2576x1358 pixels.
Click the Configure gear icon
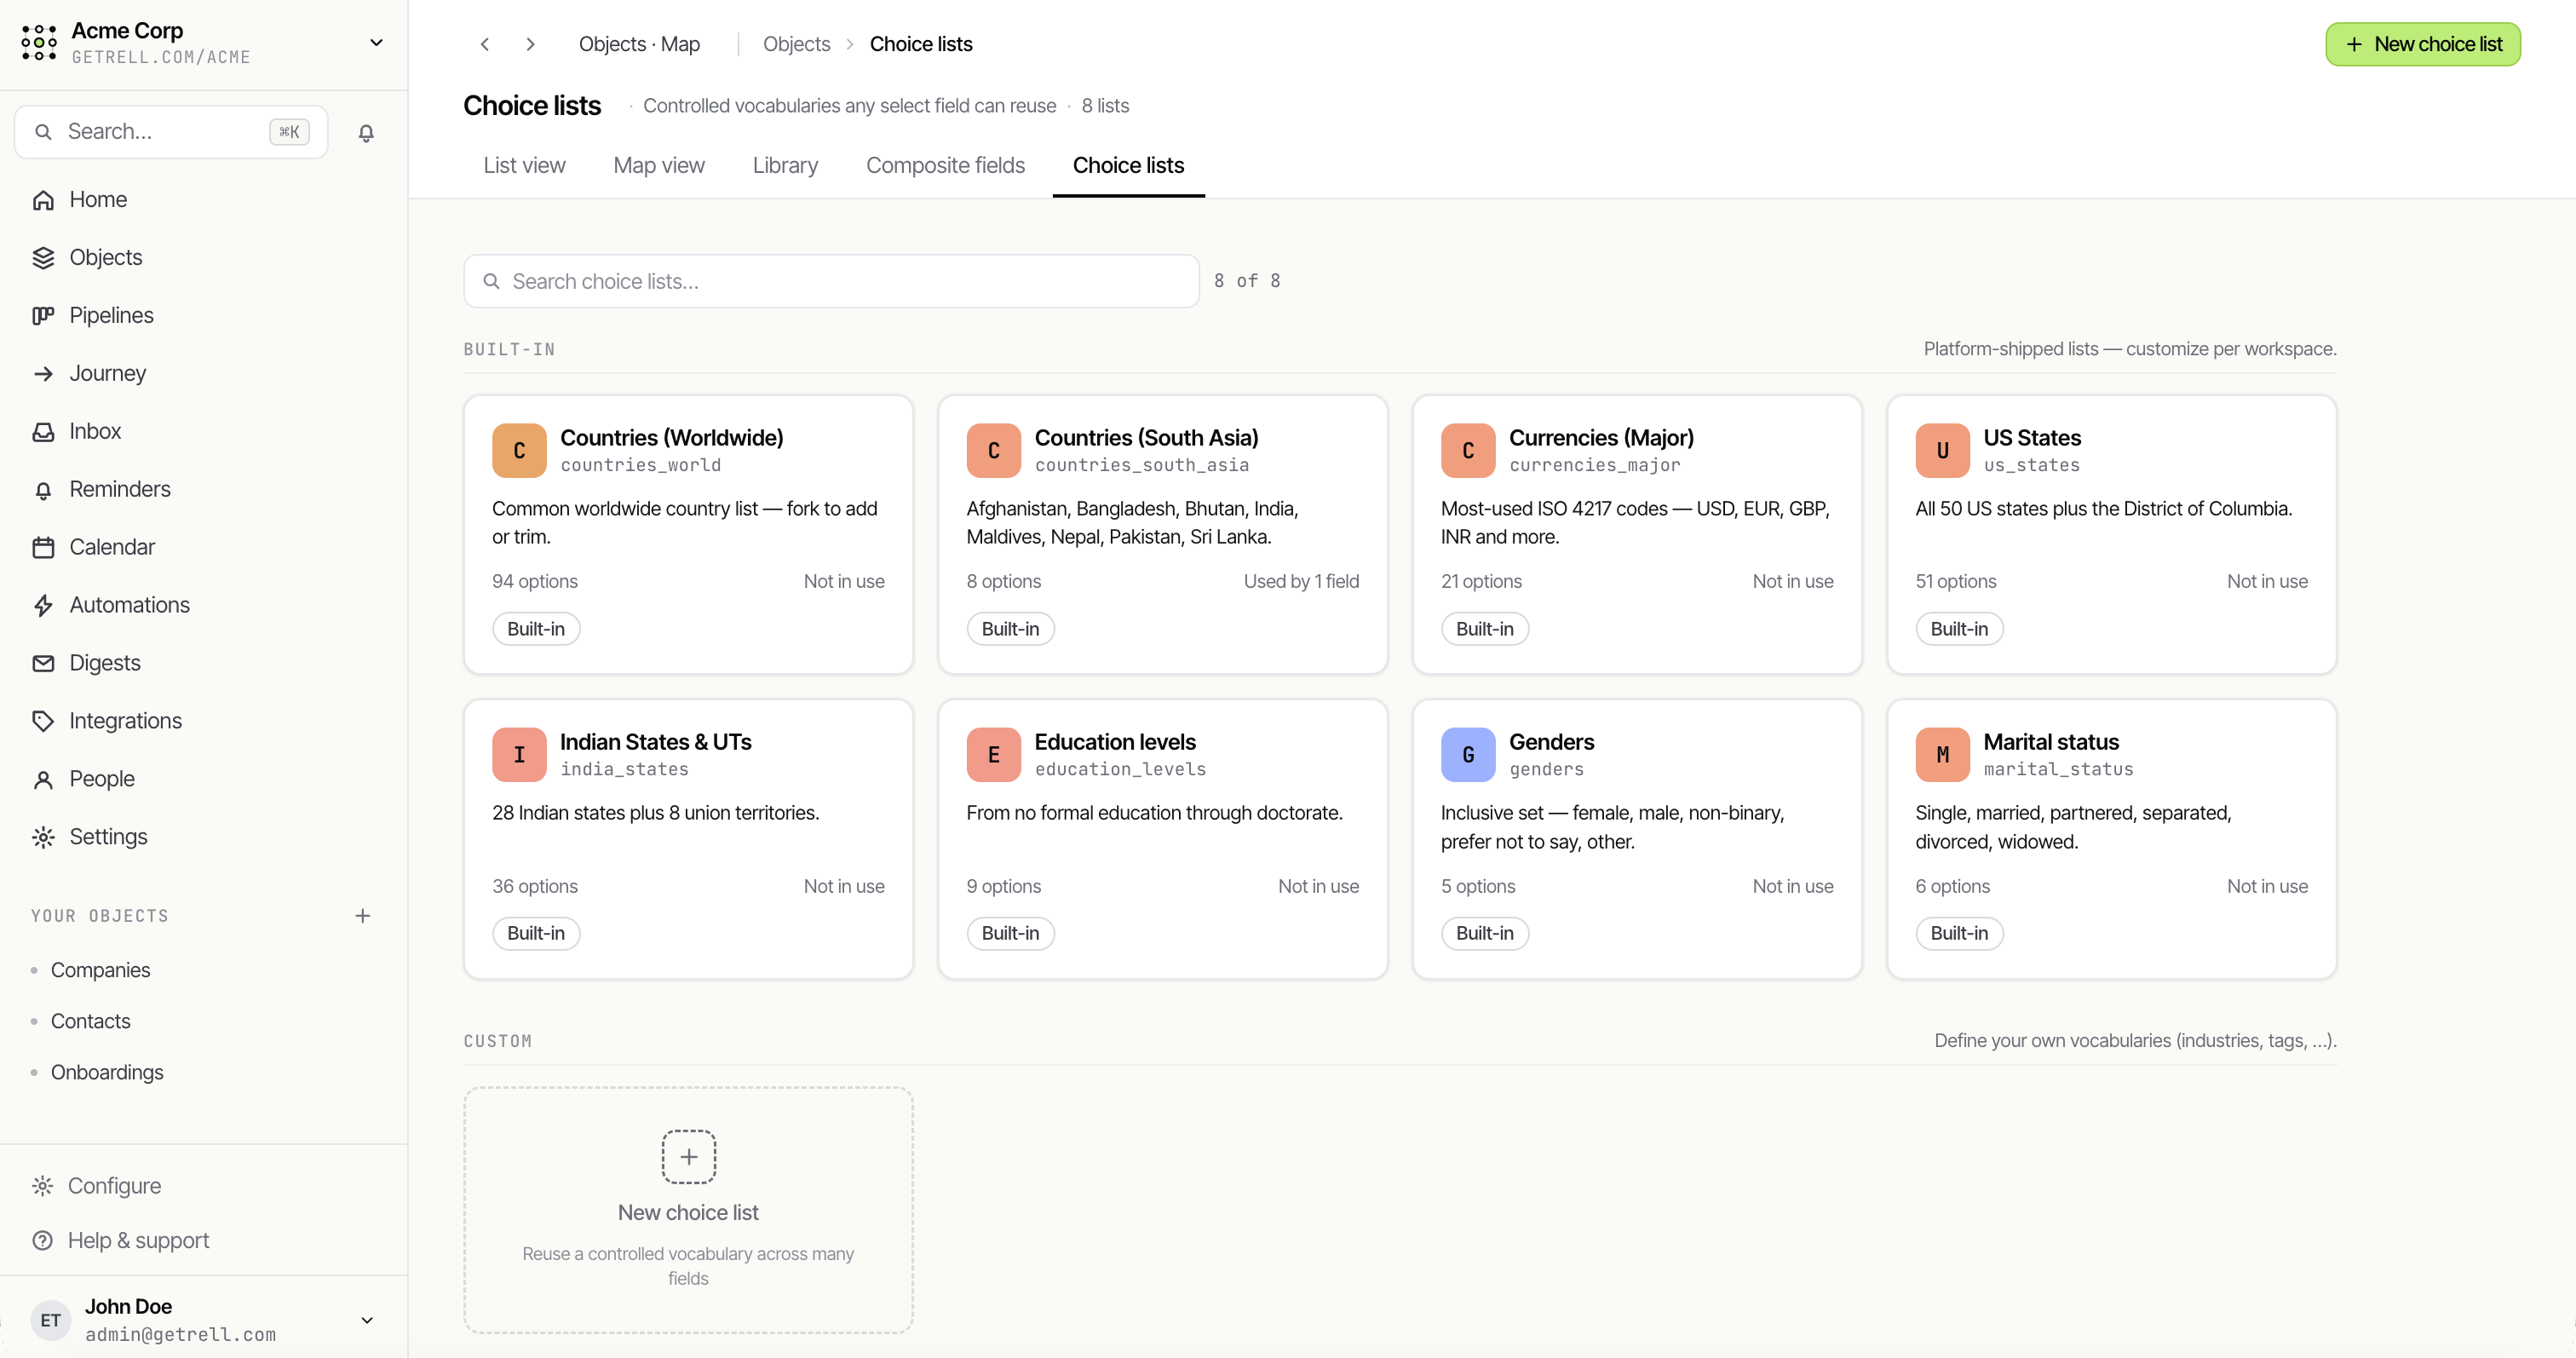(x=42, y=1186)
